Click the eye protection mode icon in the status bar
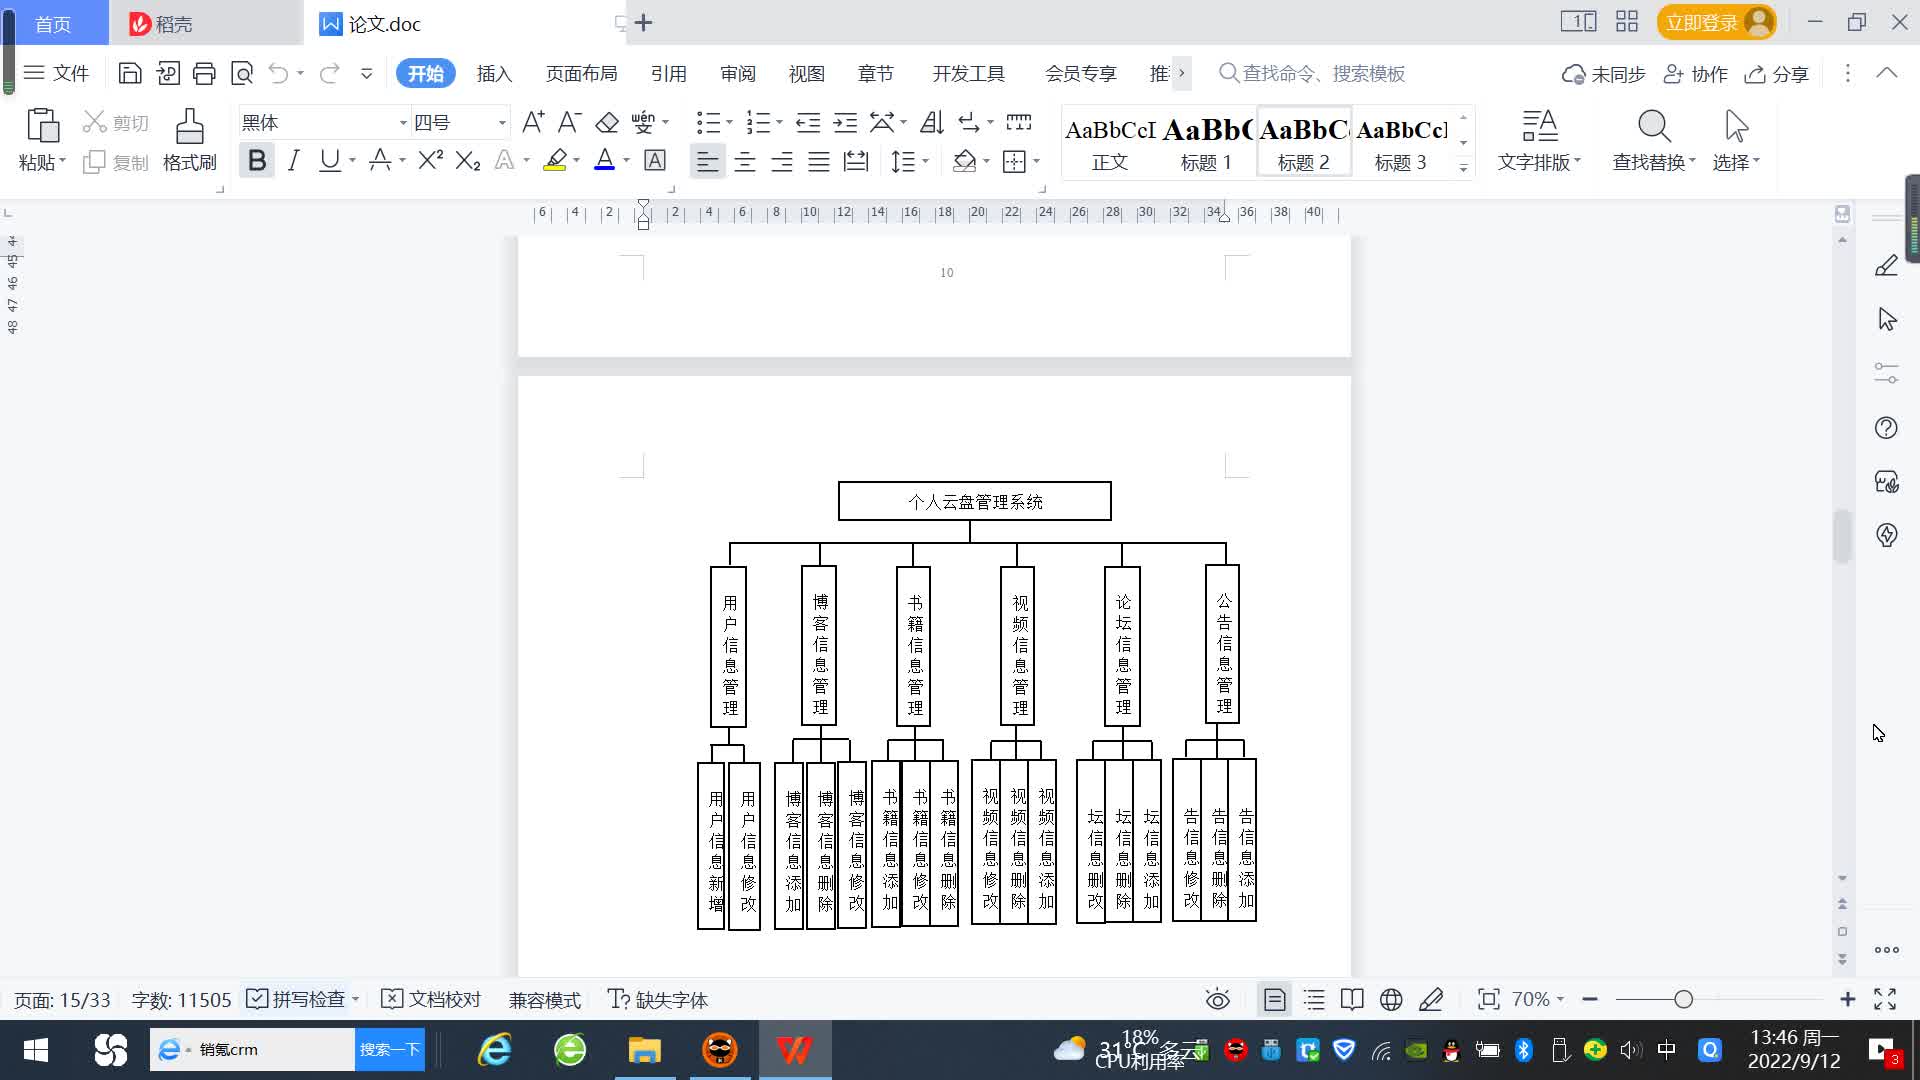 coord(1217,999)
